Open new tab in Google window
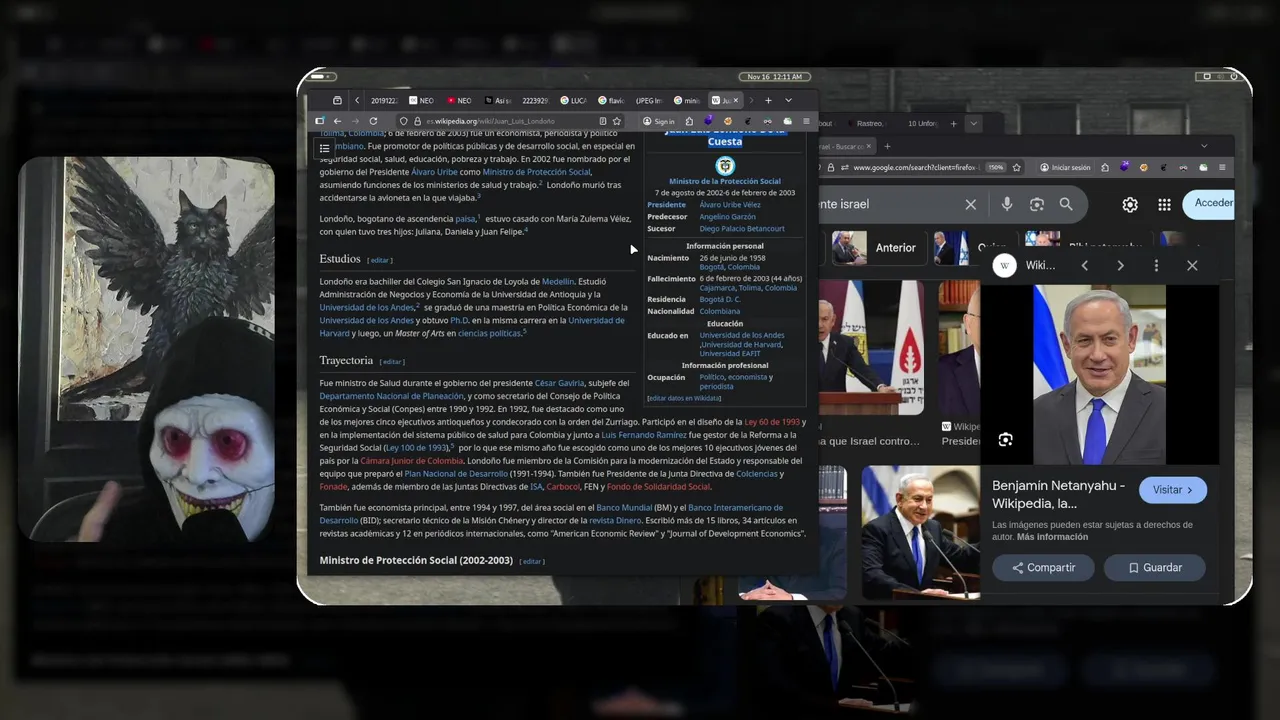Image resolution: width=1280 pixels, height=720 pixels. [887, 146]
